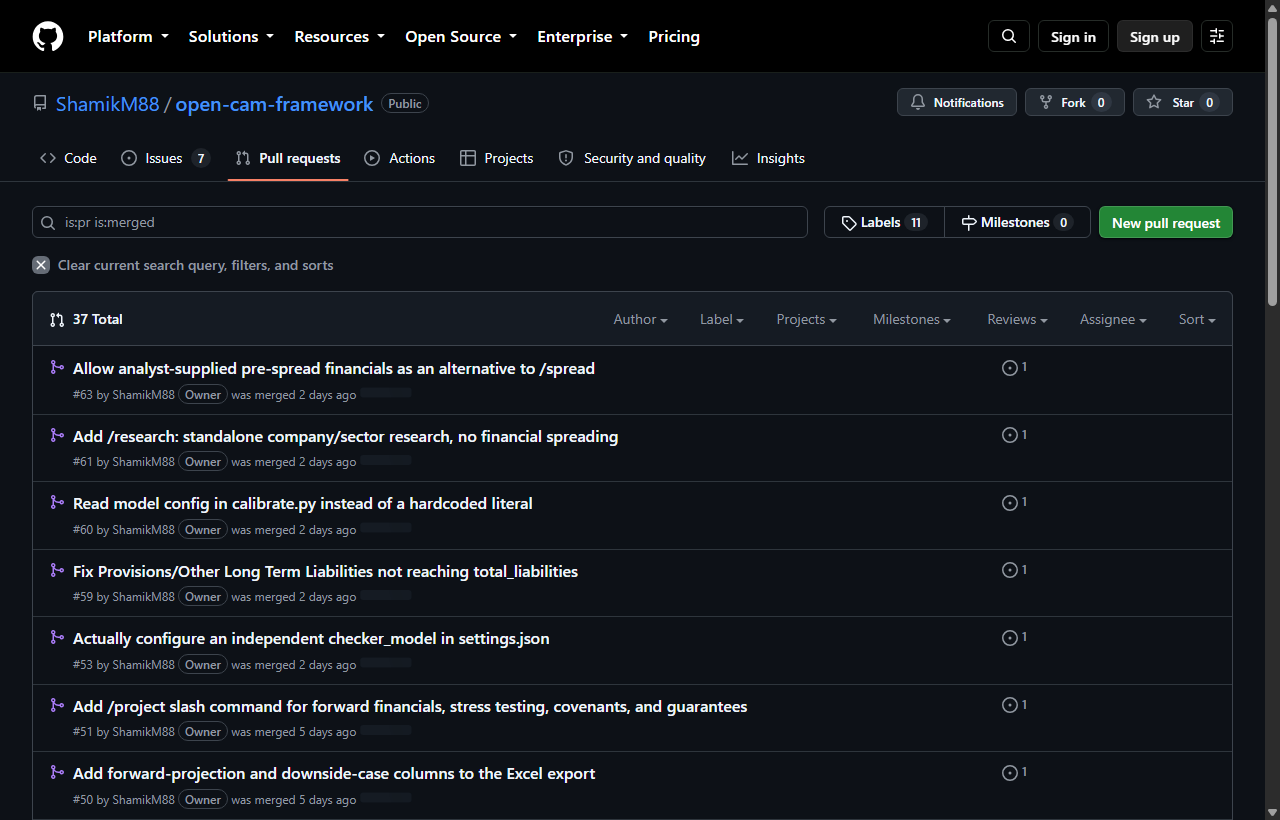Open the ShamikM88 owner link in the repository heading

[108, 104]
